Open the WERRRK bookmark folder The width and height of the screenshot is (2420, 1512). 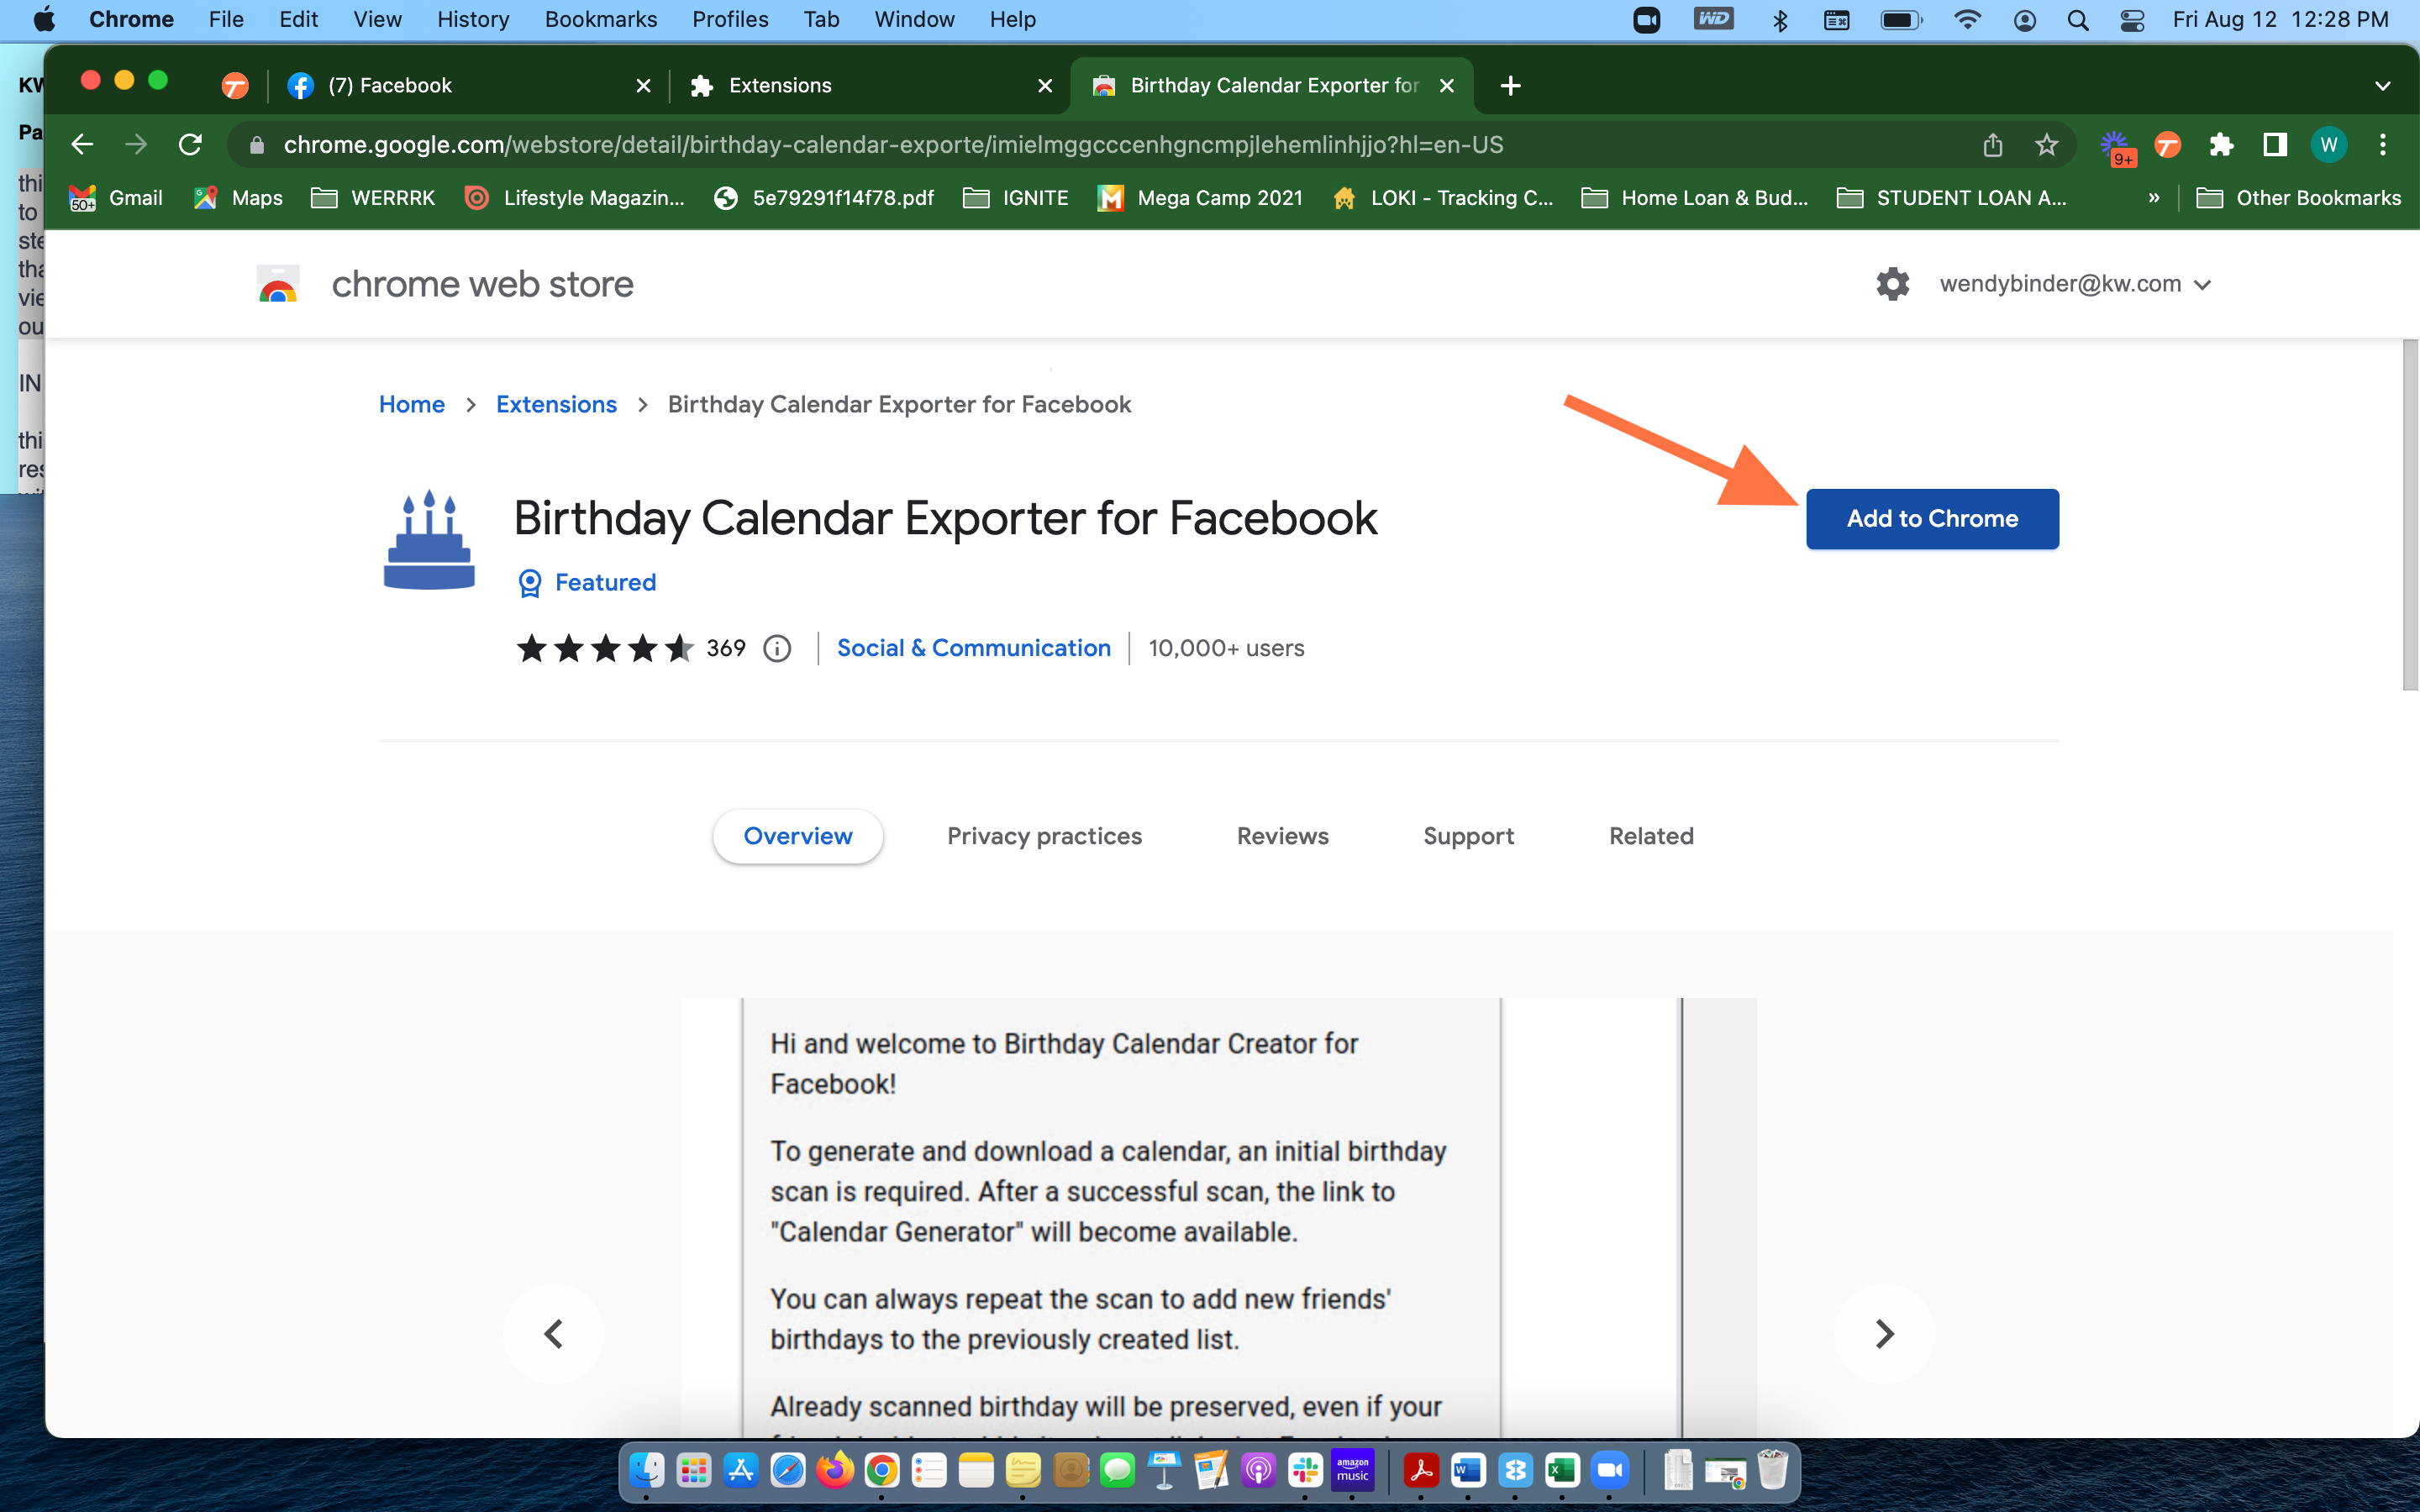pyautogui.click(x=373, y=198)
